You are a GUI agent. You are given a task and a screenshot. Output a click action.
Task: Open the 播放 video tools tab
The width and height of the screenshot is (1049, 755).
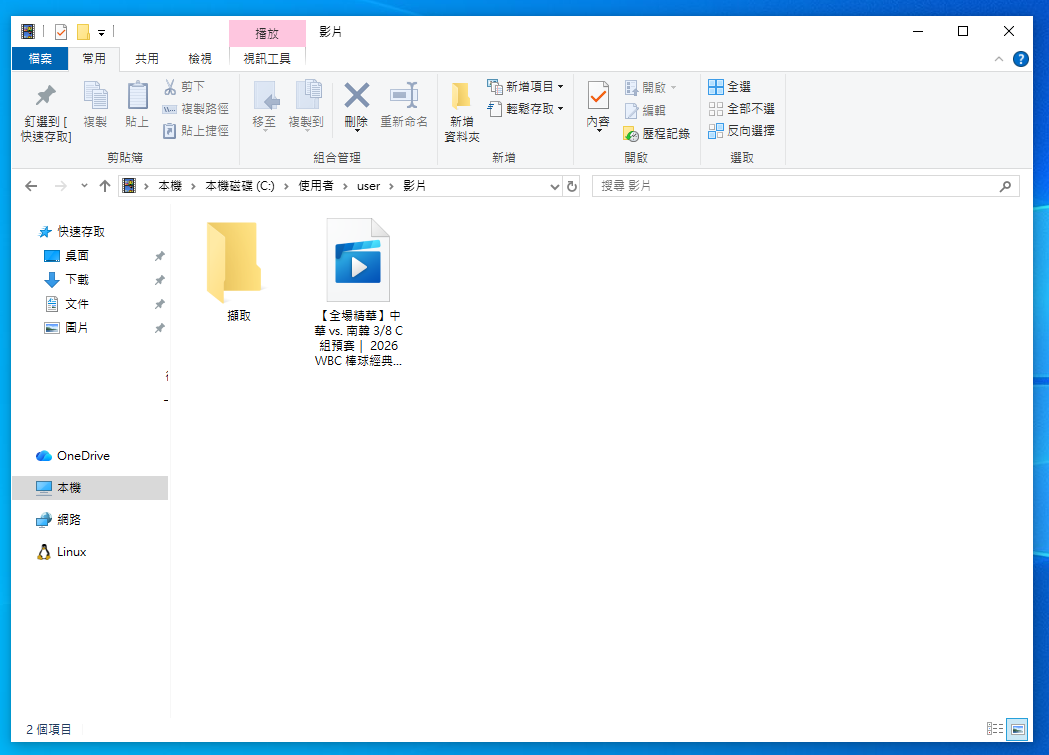pyautogui.click(x=267, y=31)
